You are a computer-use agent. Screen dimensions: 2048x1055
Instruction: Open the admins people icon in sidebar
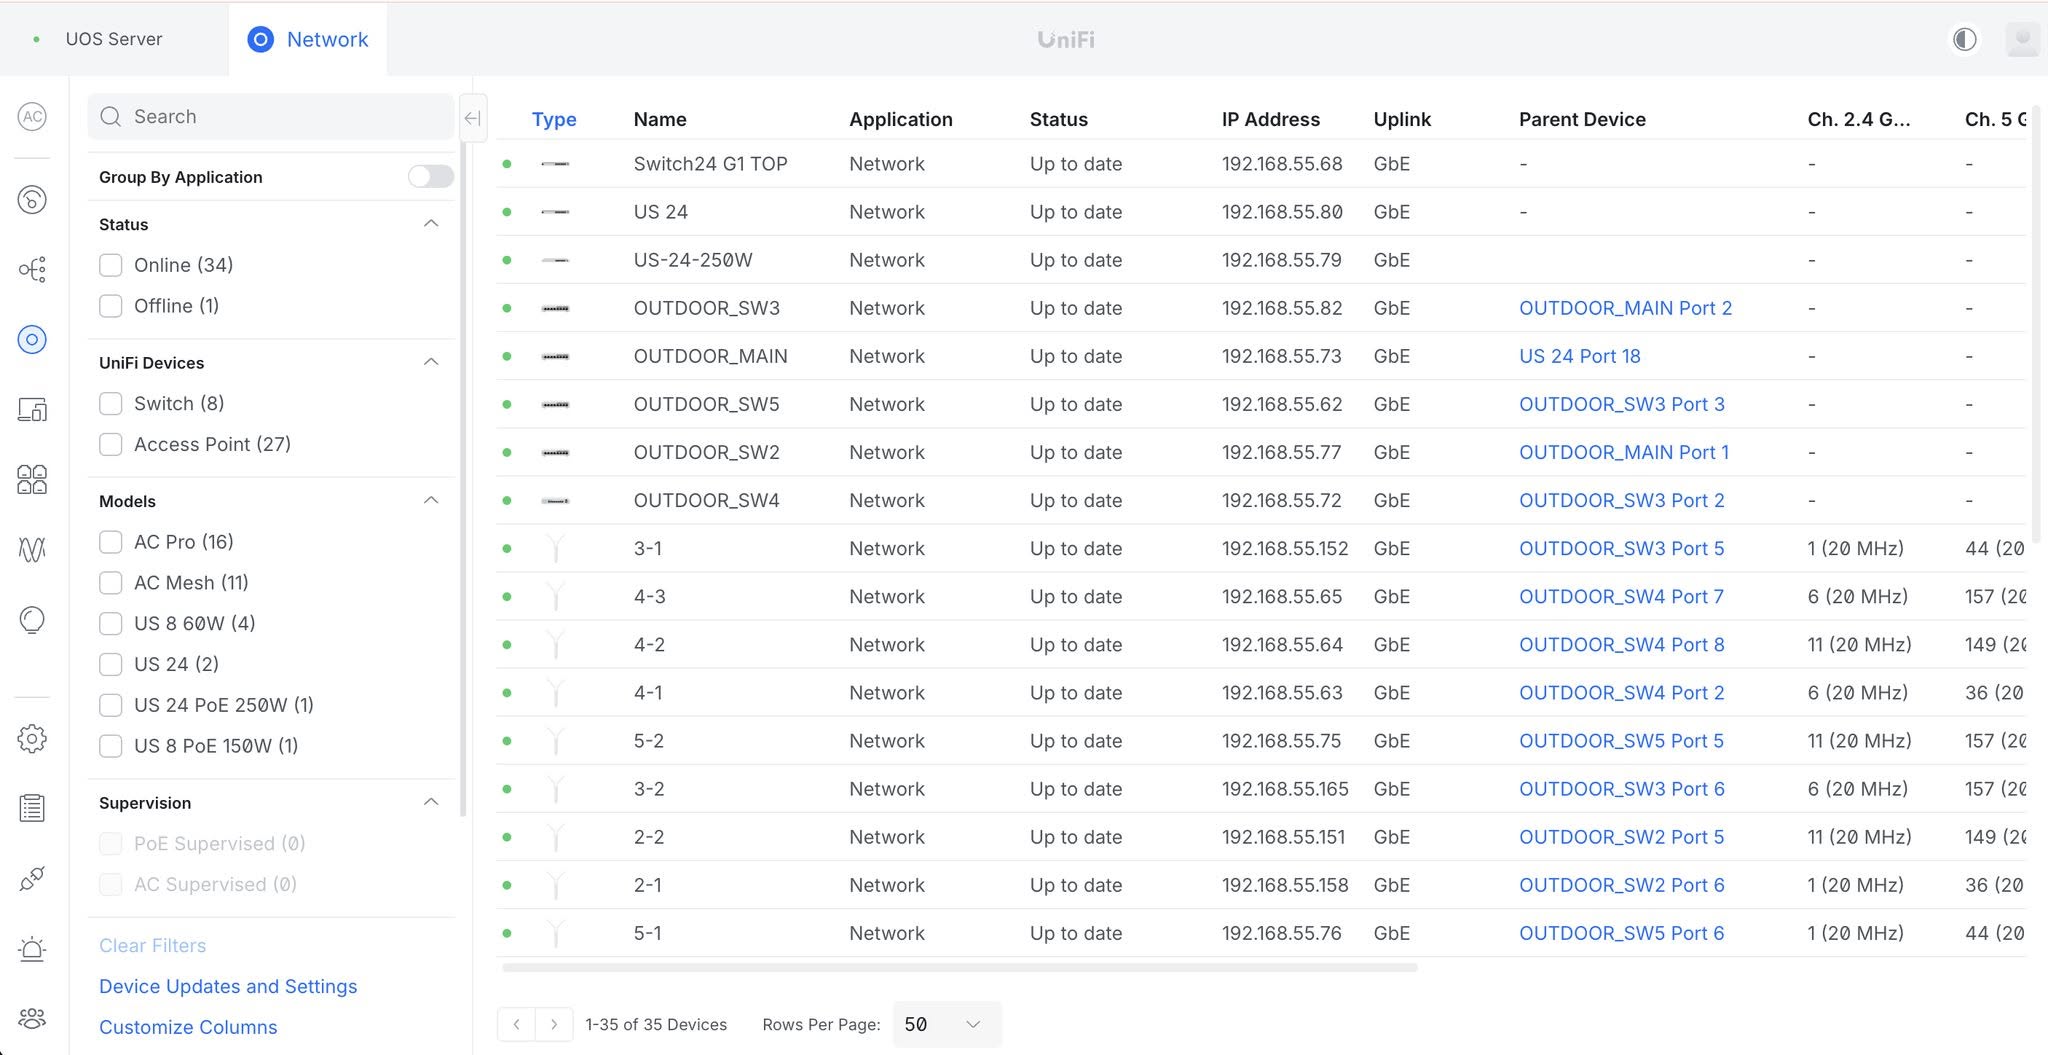click(32, 1019)
